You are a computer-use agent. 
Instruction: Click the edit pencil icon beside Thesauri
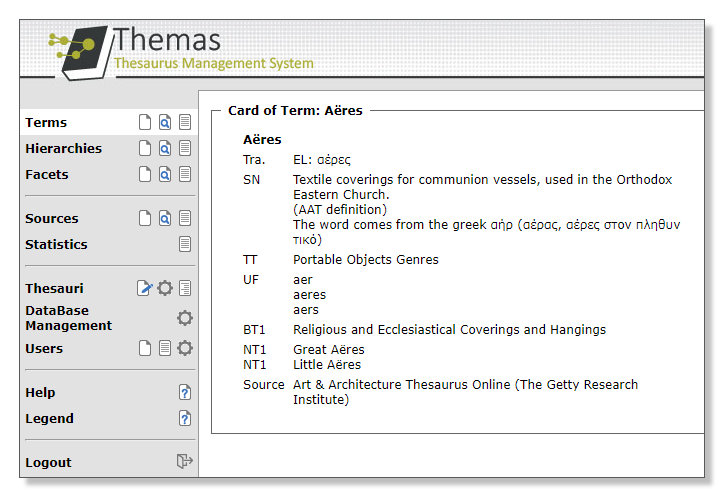pyautogui.click(x=145, y=288)
